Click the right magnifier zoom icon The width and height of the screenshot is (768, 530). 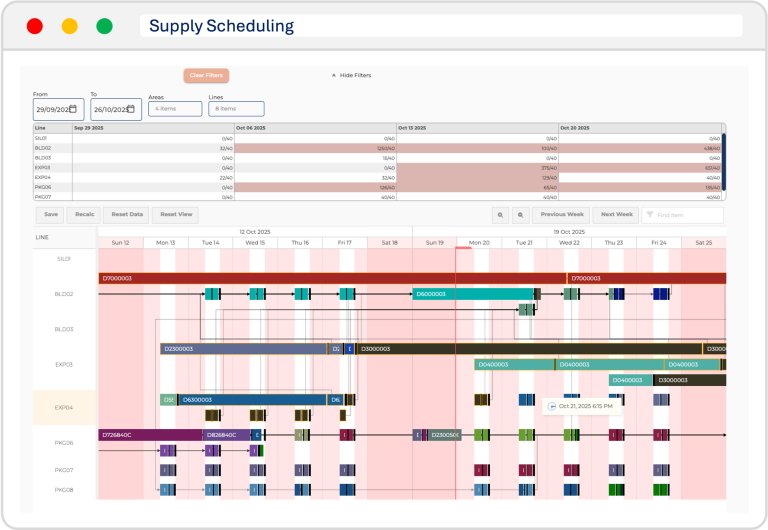coord(520,215)
